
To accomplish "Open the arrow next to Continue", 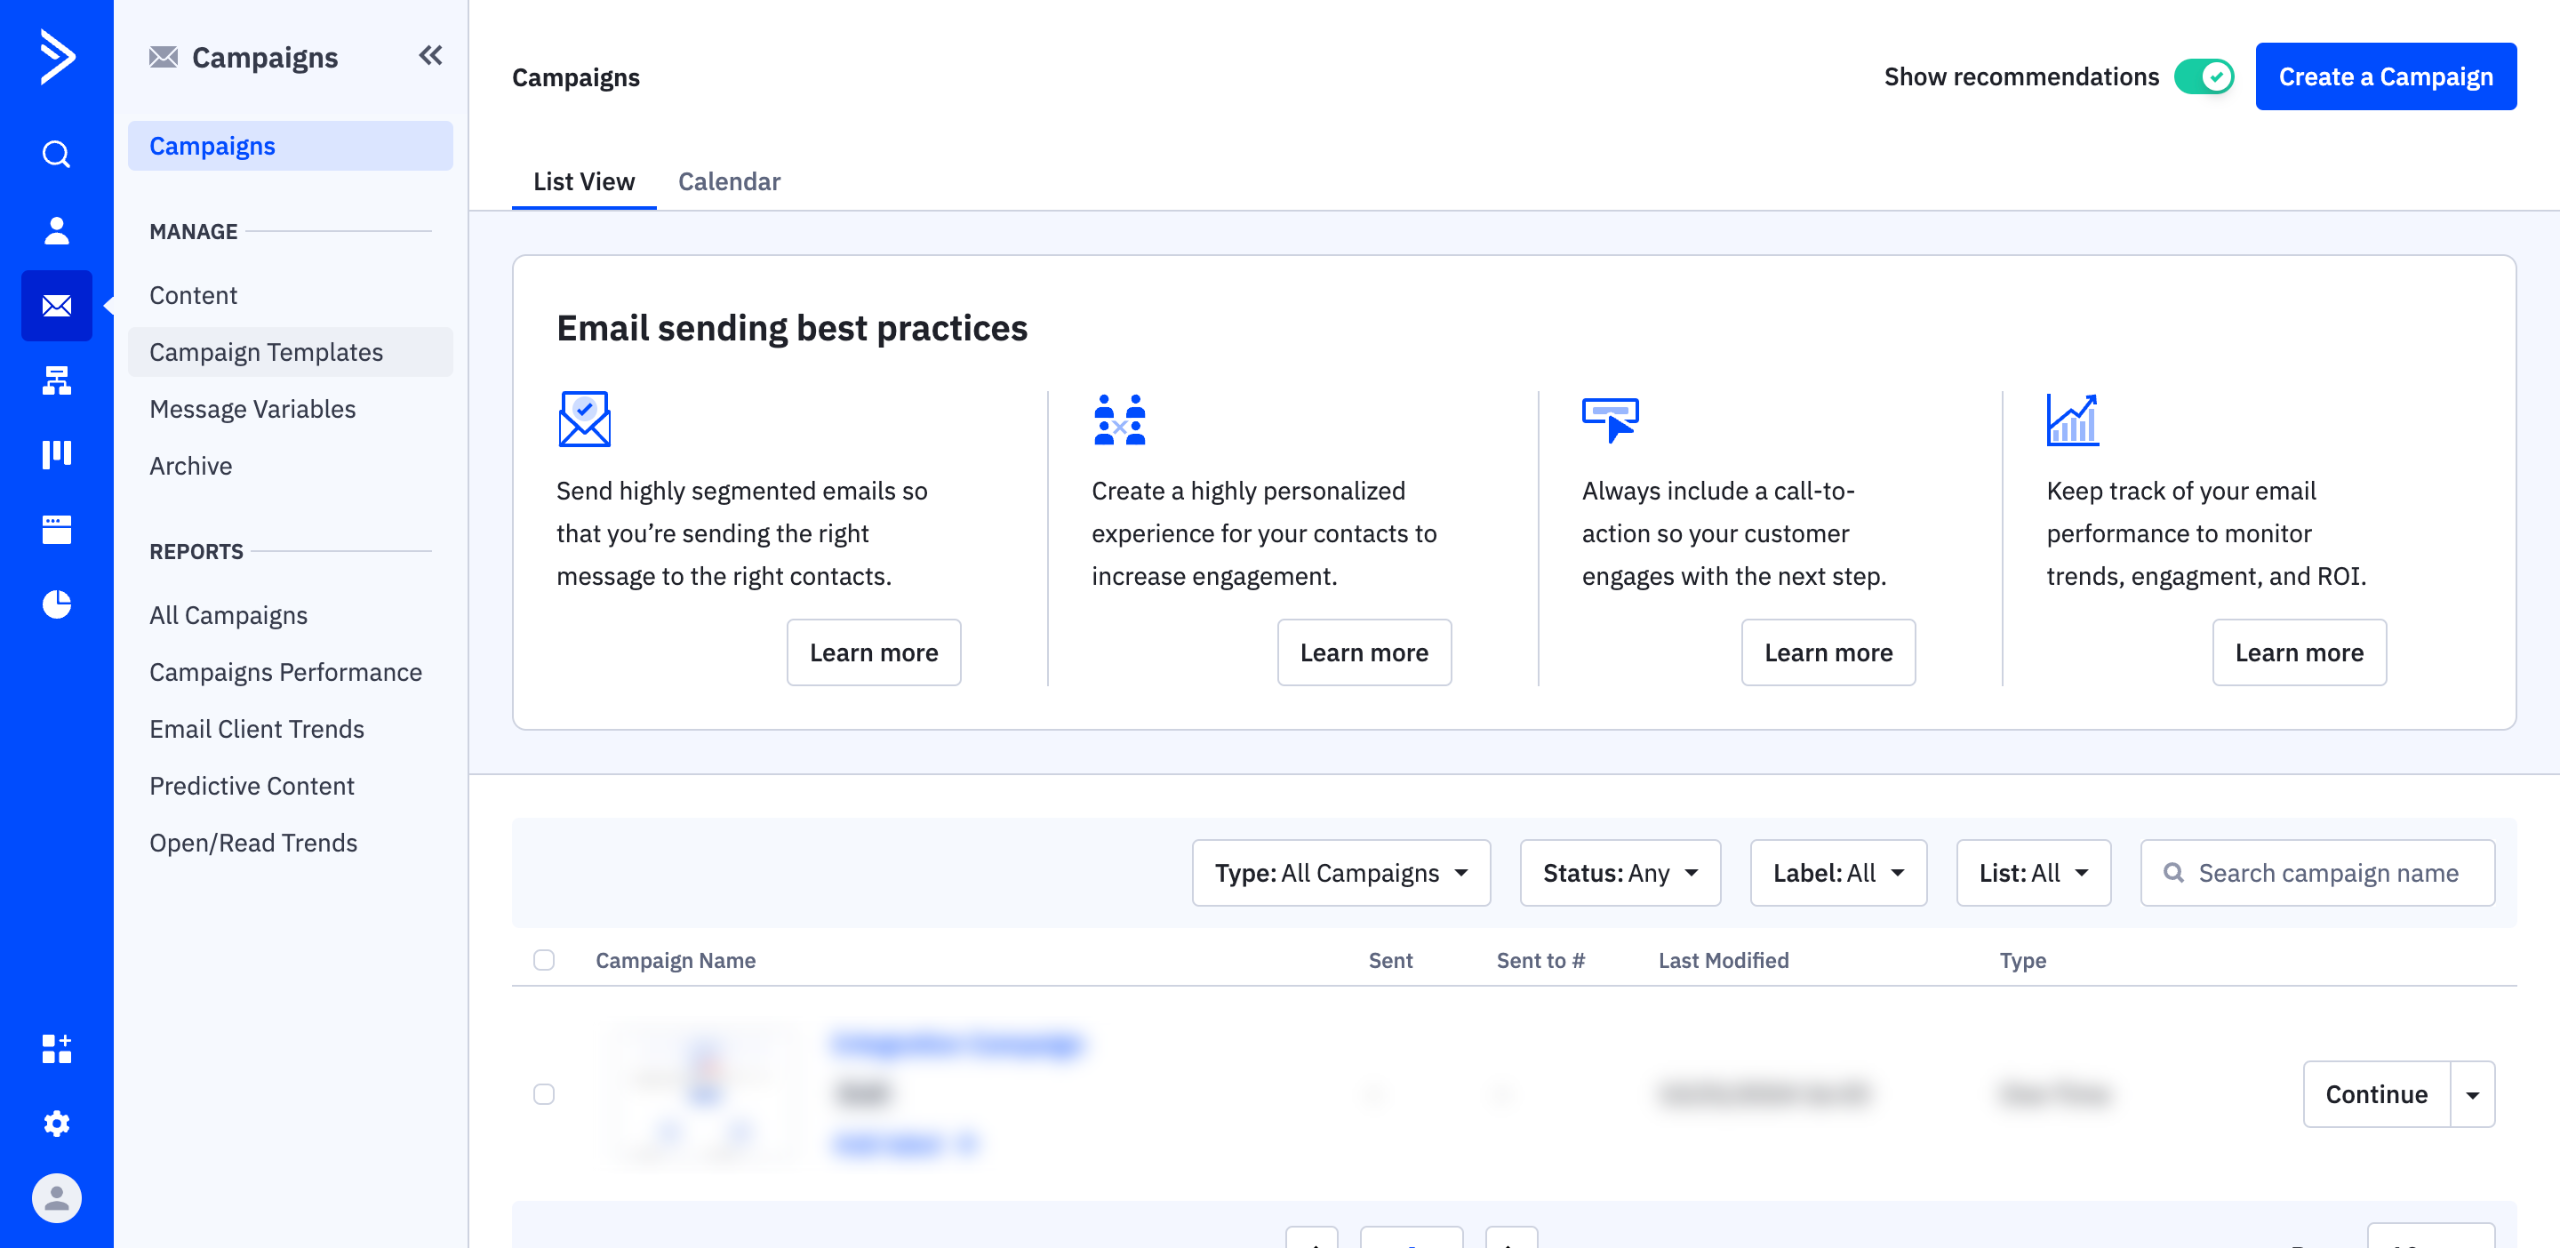I will (2472, 1094).
